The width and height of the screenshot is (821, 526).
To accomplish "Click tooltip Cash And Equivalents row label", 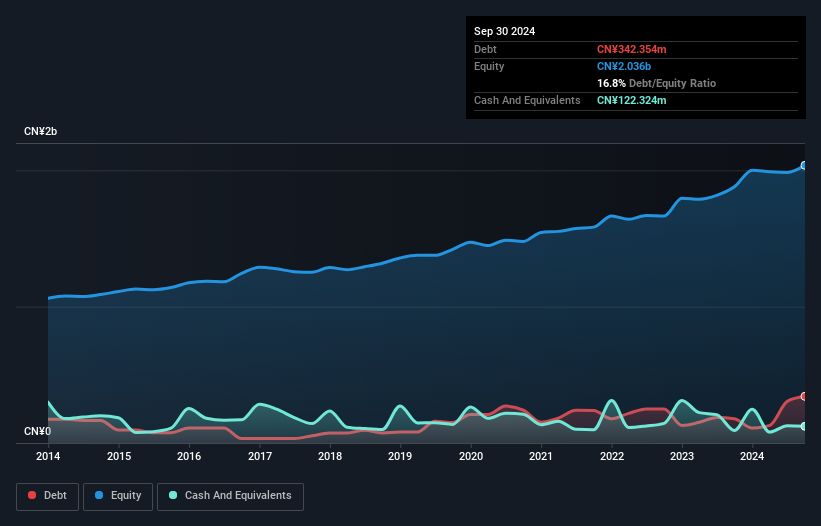I will point(527,100).
